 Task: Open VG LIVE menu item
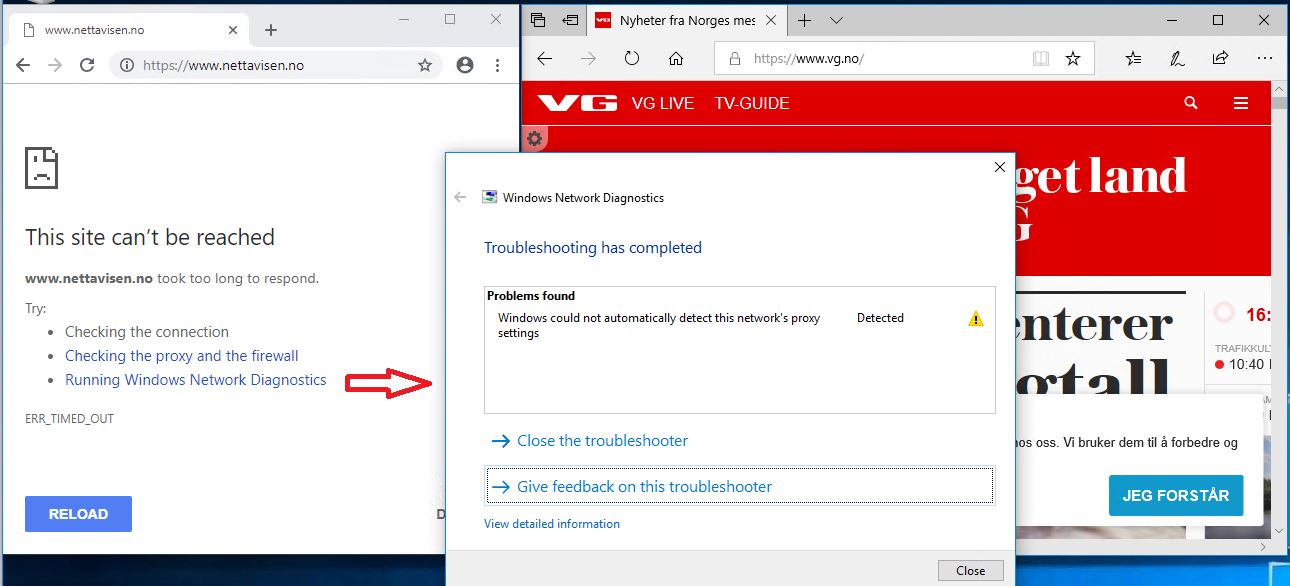[662, 103]
